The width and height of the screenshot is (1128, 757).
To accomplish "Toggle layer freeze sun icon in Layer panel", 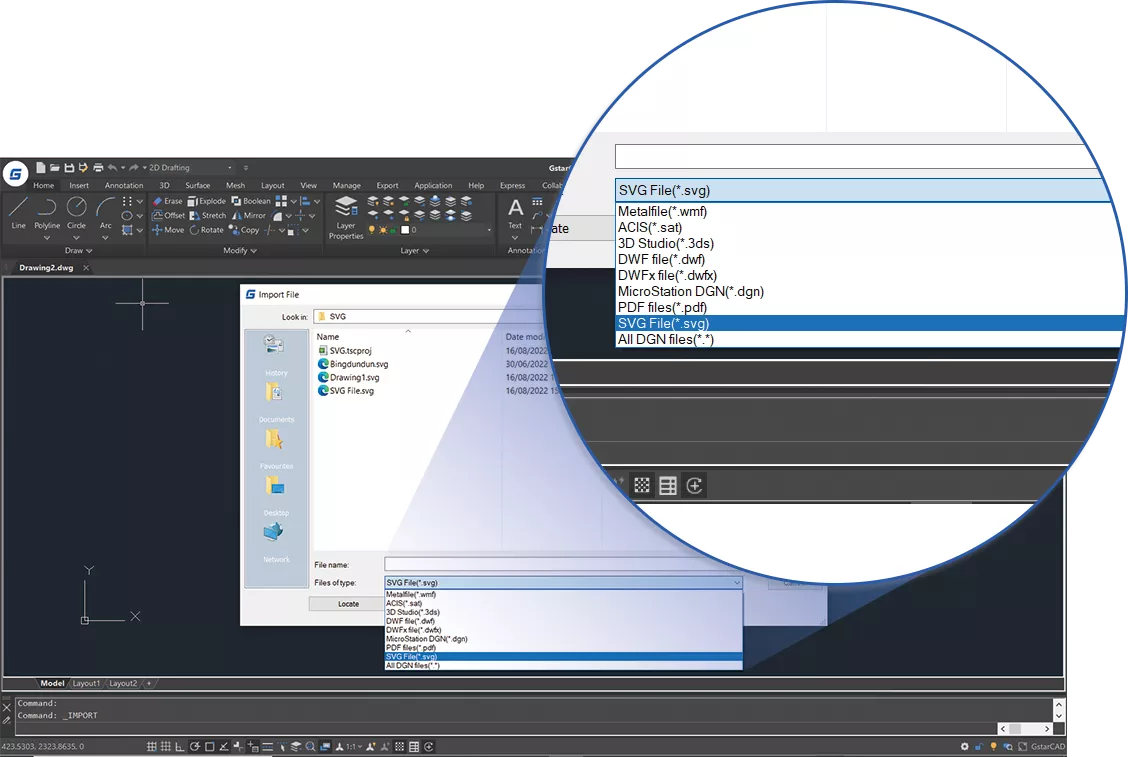I will click(383, 230).
